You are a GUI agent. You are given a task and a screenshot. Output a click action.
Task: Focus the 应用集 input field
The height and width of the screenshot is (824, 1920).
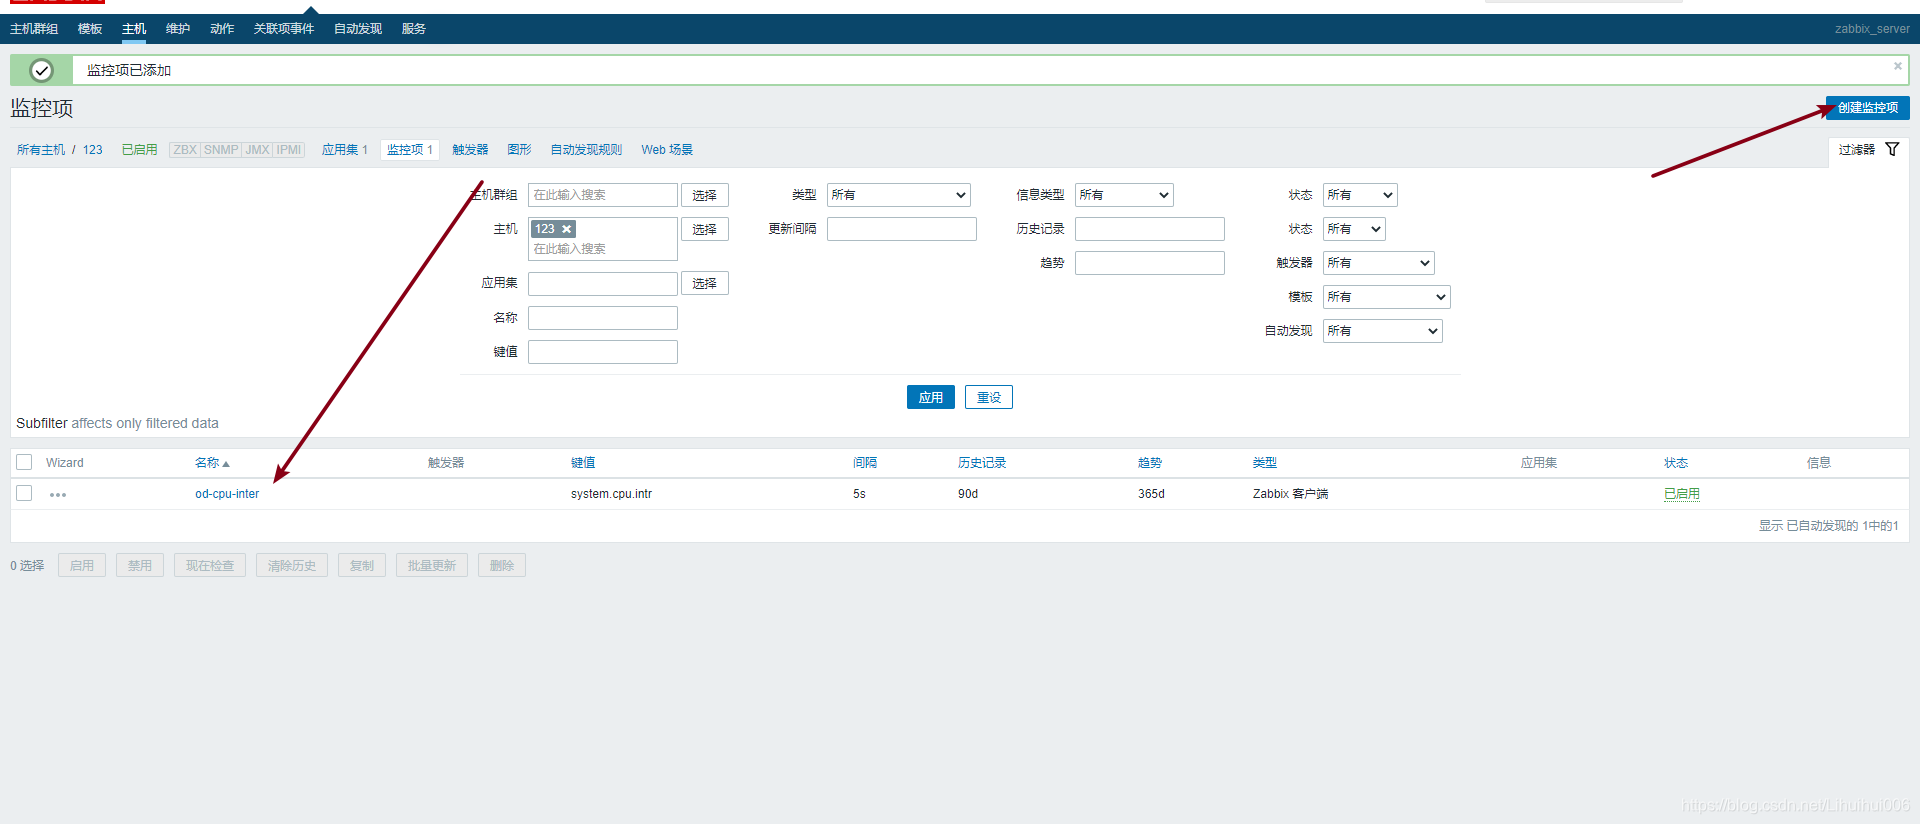click(603, 283)
